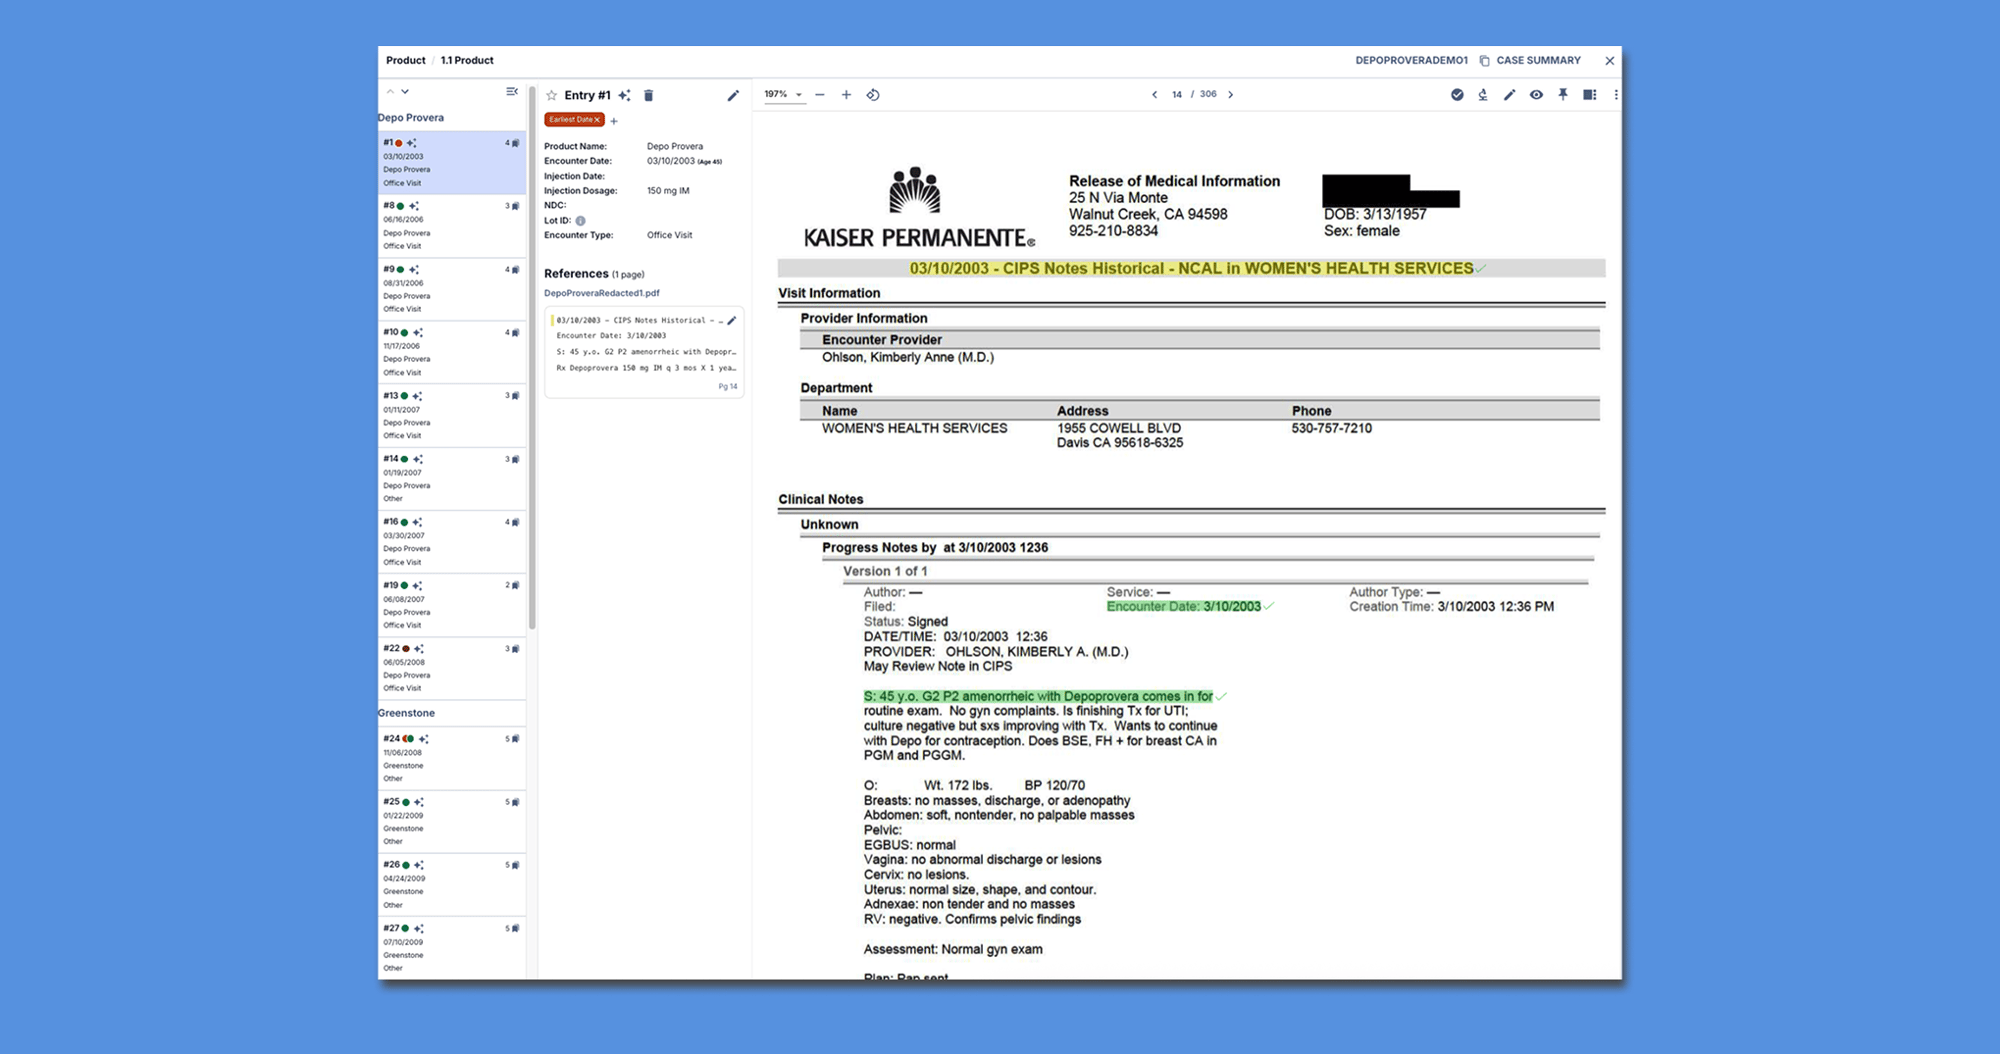Image resolution: width=2000 pixels, height=1054 pixels.
Task: Remove the Earliest Date tag
Action: click(x=598, y=120)
